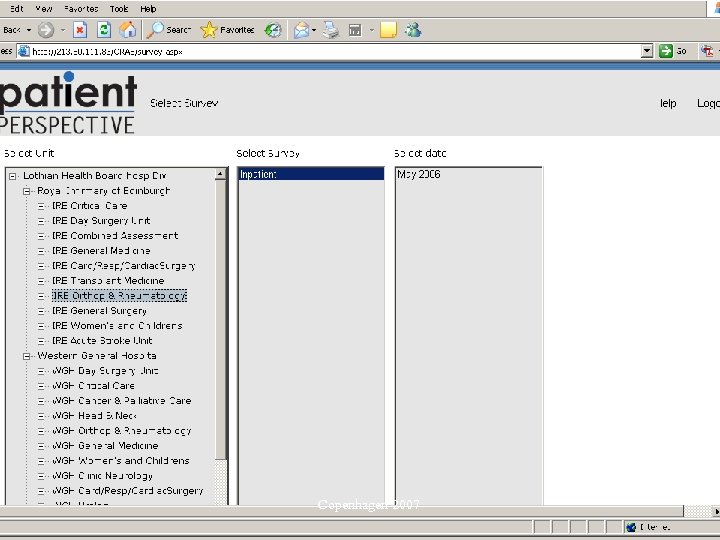Select WGH Clinic Neurology unit
The height and width of the screenshot is (540, 720).
tap(102, 476)
